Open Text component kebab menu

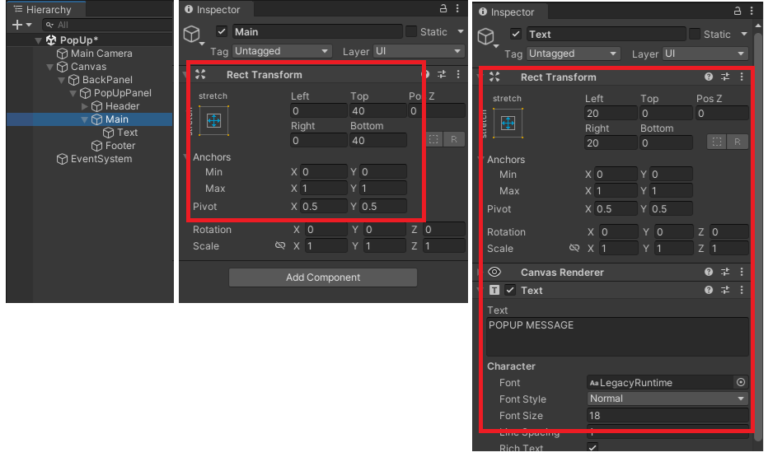tap(741, 290)
